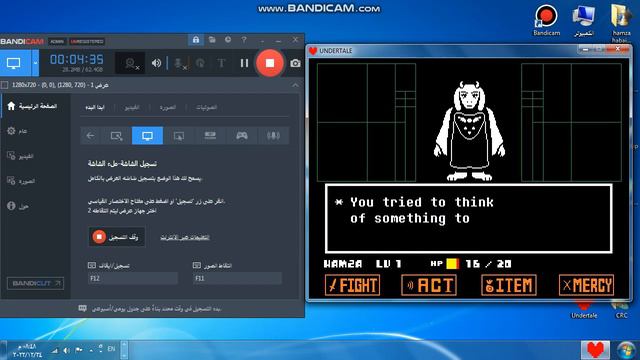The width and height of the screenshot is (640, 360).
Task: Open Bandicam help question mark
Action: [244, 40]
